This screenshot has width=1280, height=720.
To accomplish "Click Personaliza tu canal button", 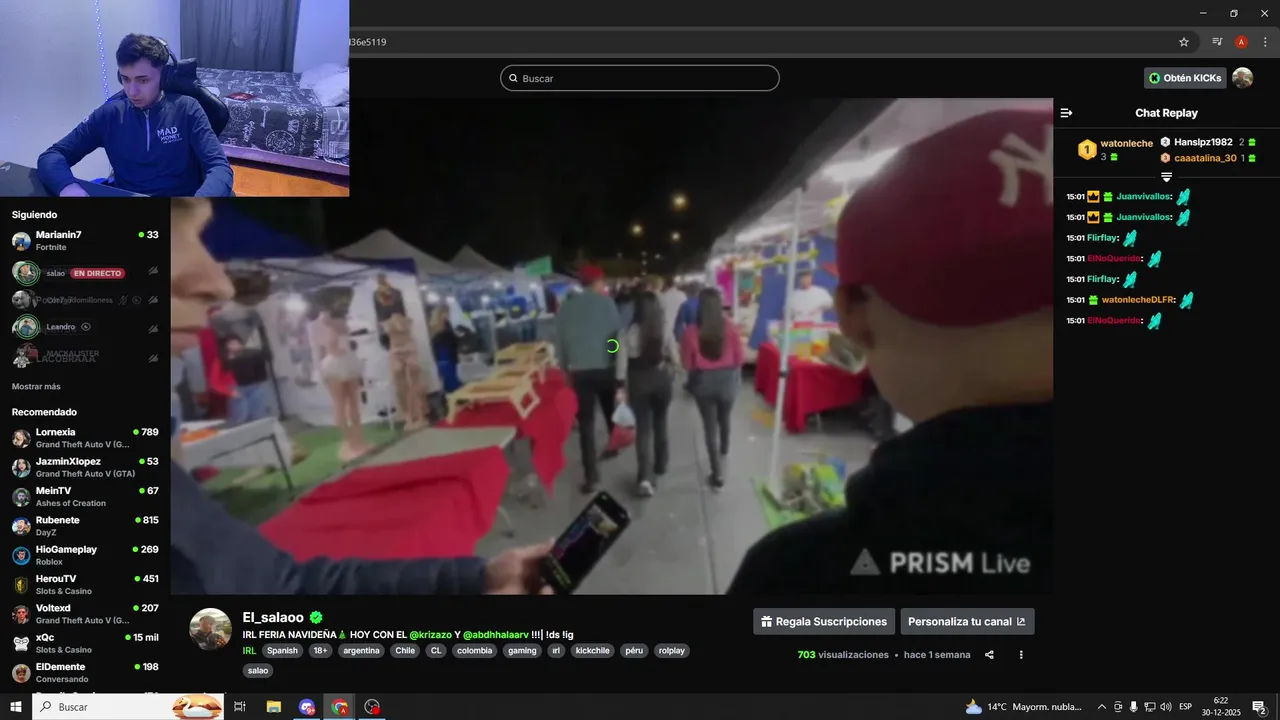I will 967,621.
